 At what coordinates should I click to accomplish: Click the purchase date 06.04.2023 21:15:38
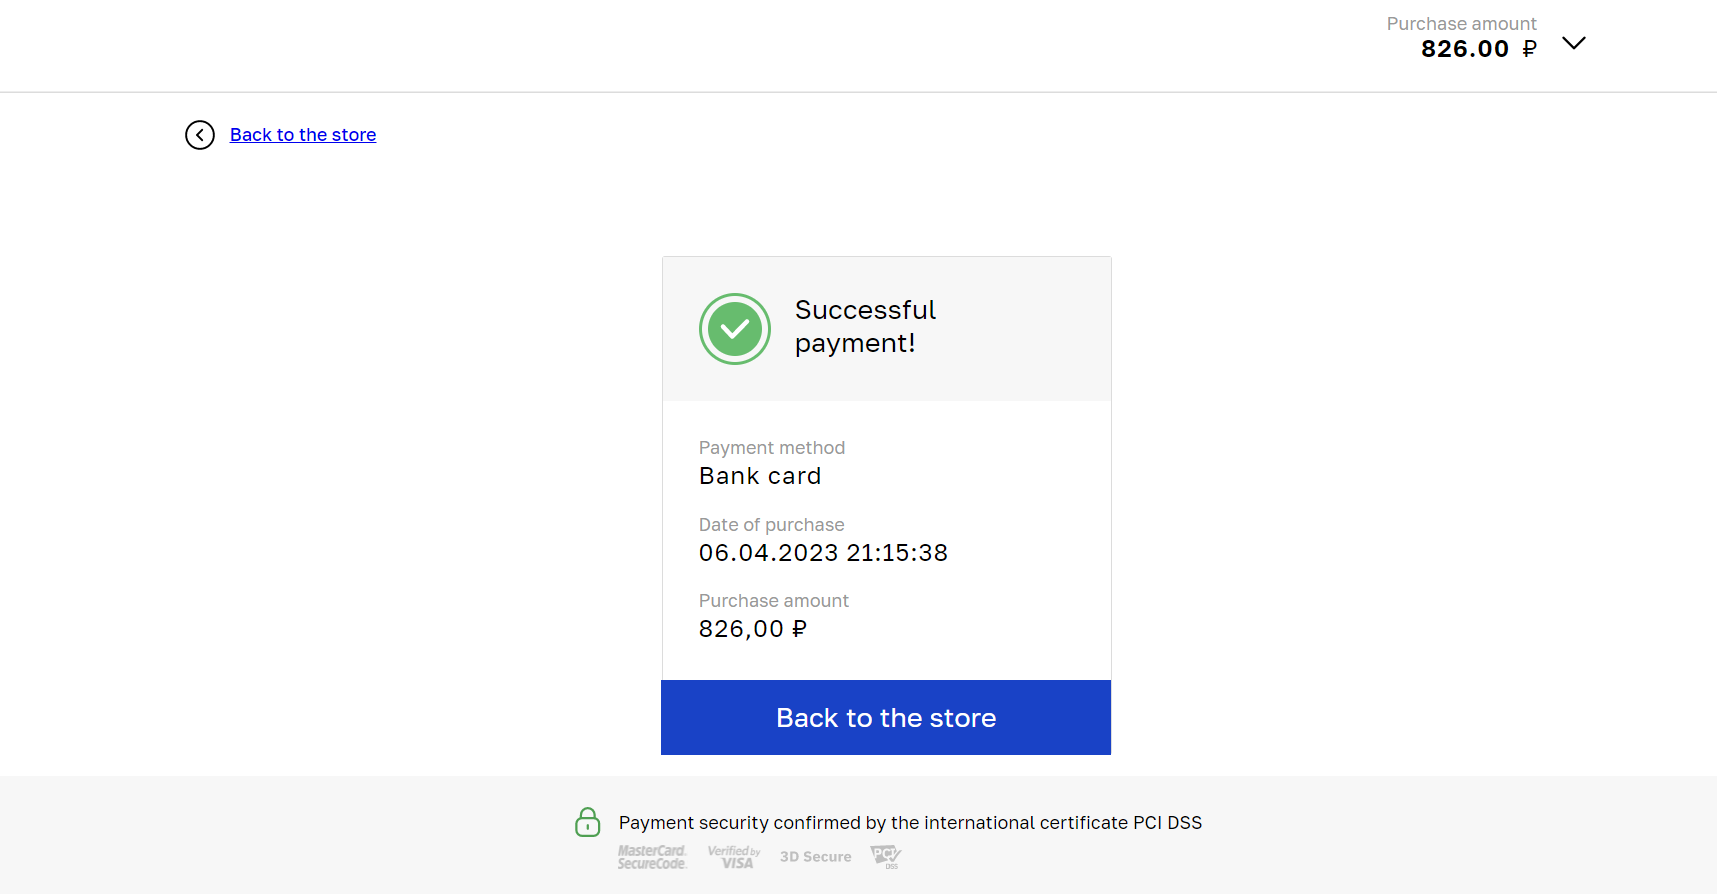(823, 553)
